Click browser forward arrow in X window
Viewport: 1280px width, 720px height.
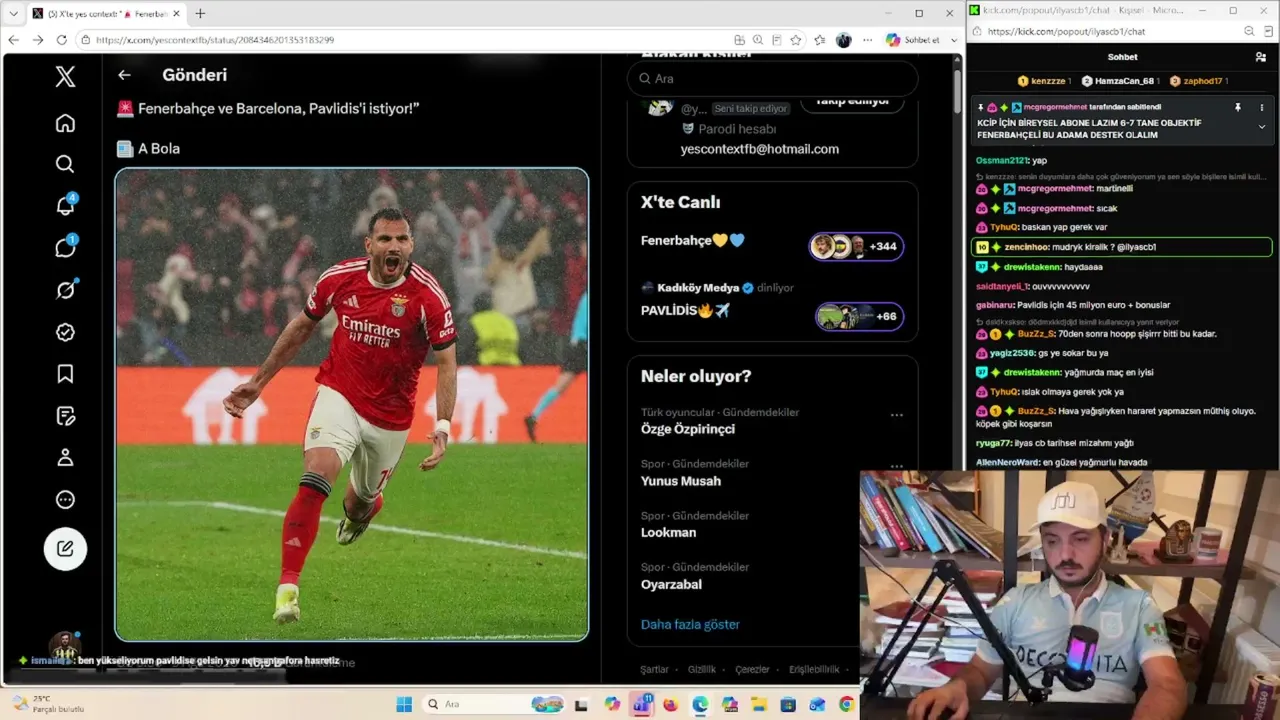point(38,40)
